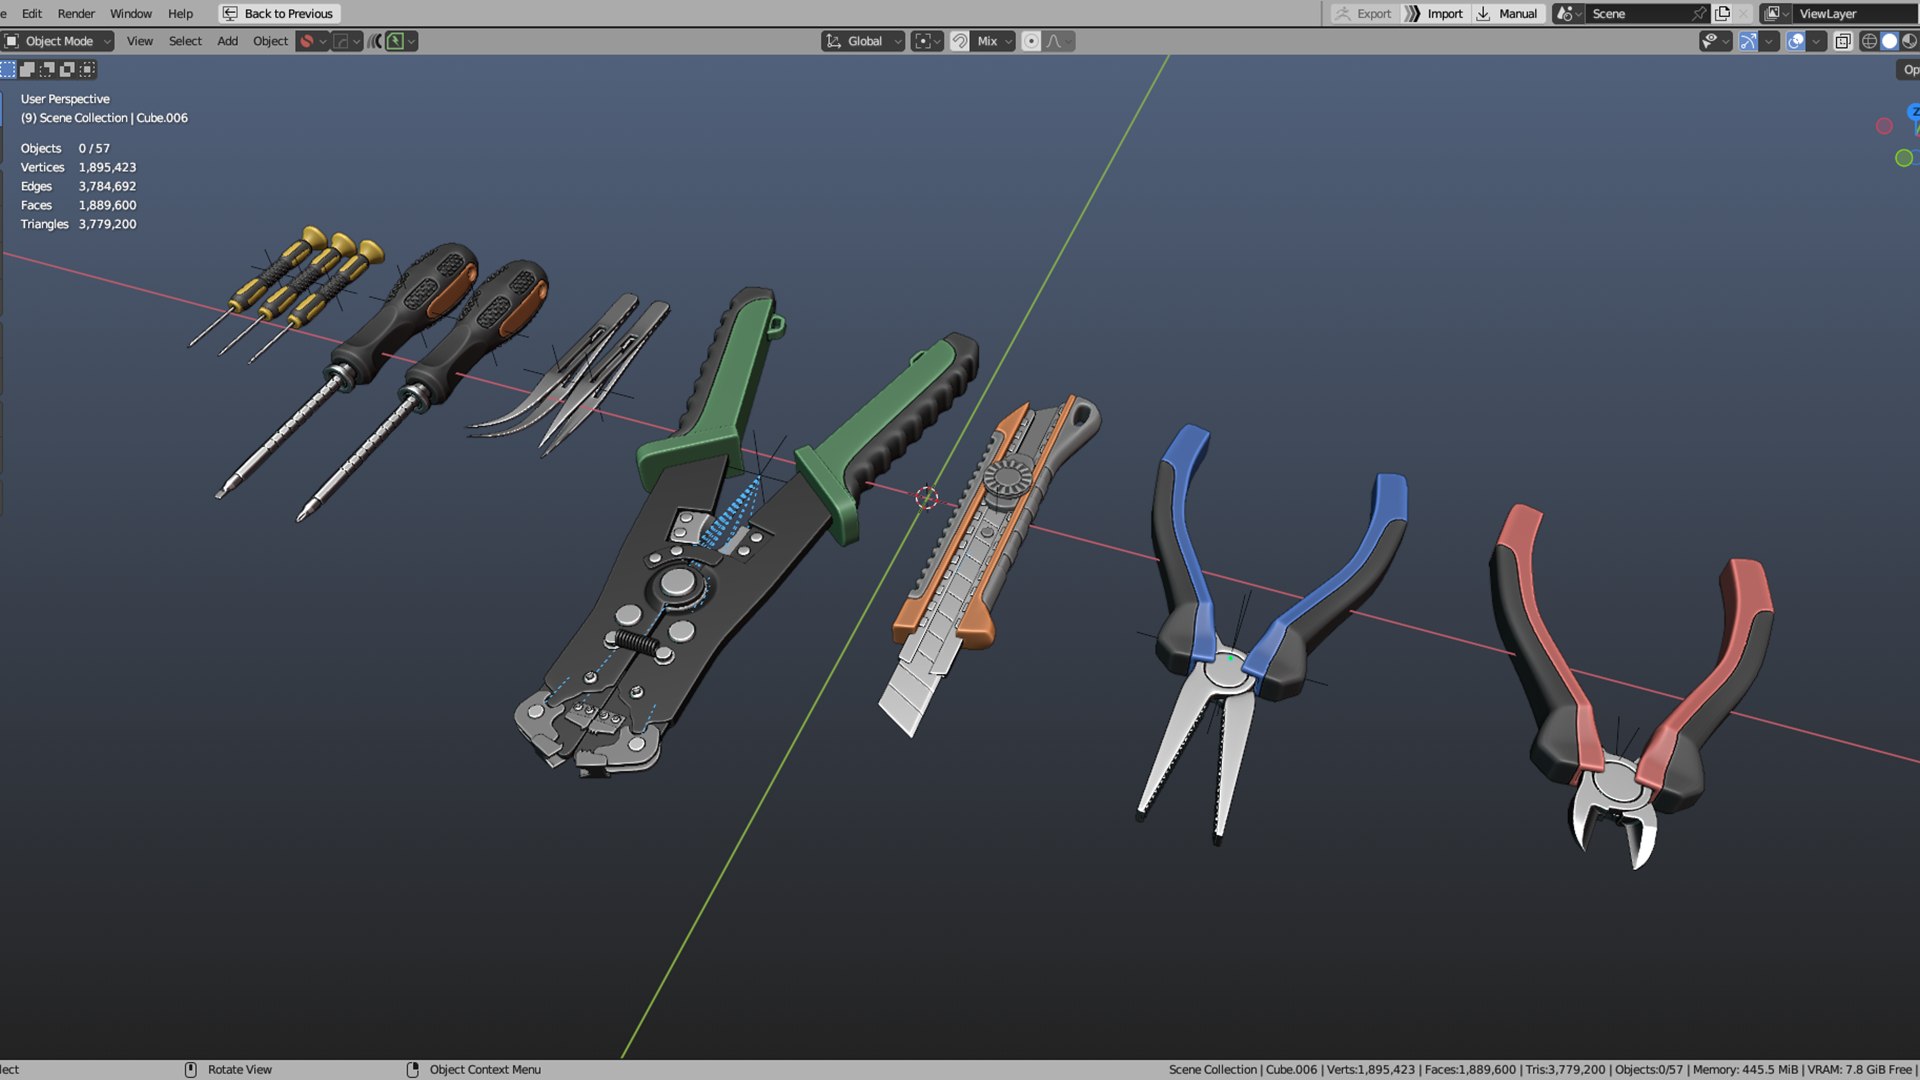Click the ViewLayer name field
Viewport: 1920px width, 1080px height.
point(1855,13)
